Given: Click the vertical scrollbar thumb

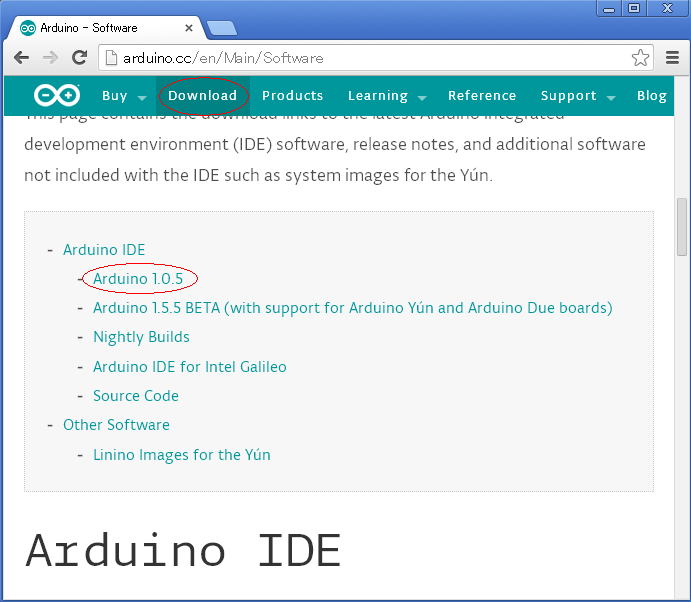Looking at the screenshot, I should 682,227.
